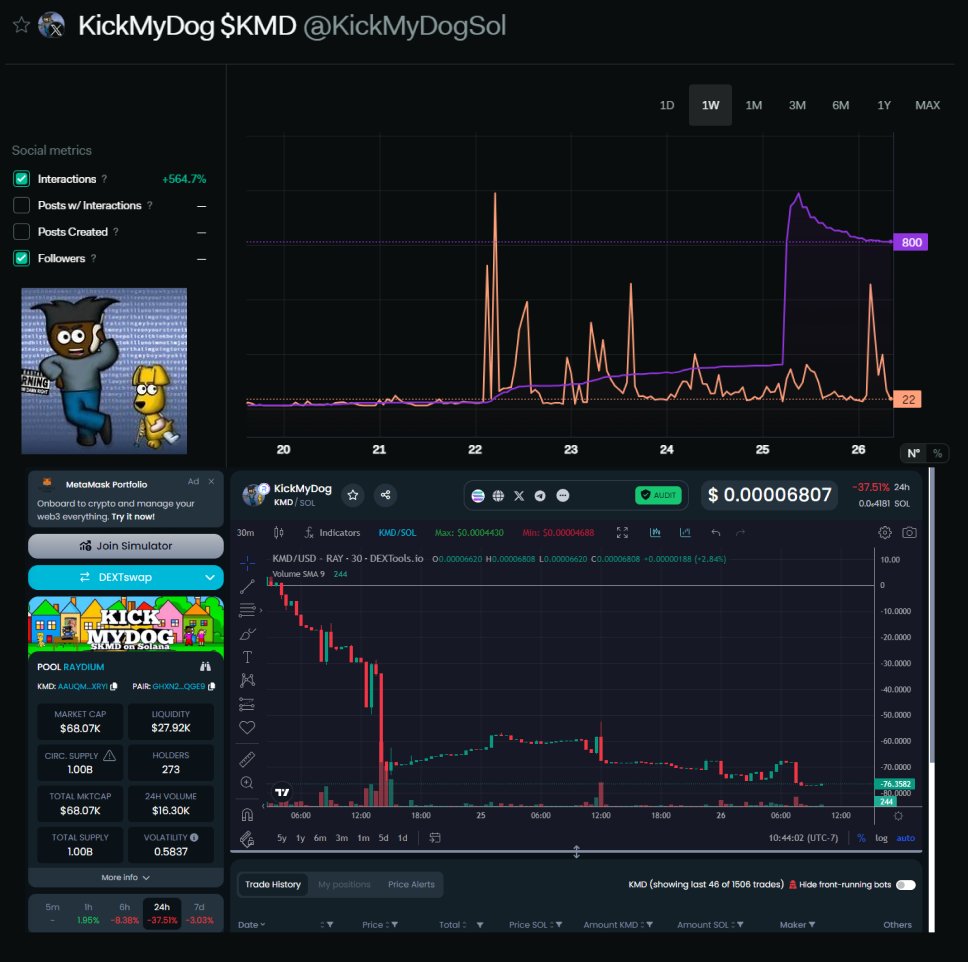Change candlestick chart style icon
Screen dimensions: 968x962
click(x=278, y=532)
